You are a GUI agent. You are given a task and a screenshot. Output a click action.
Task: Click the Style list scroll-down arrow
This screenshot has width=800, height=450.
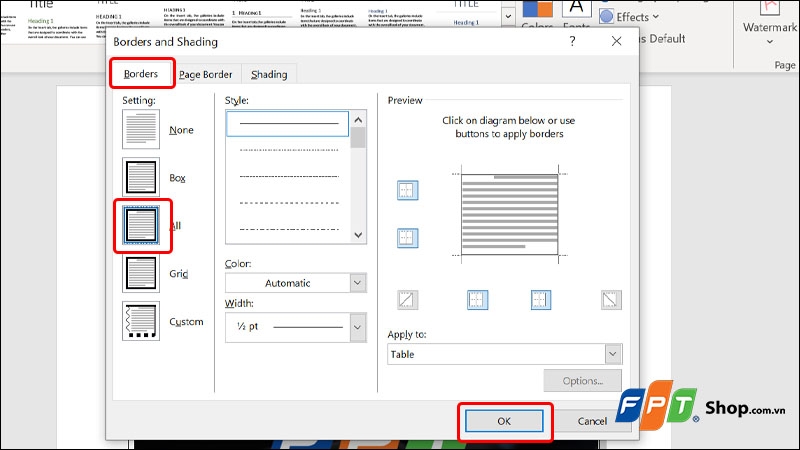[x=358, y=234]
